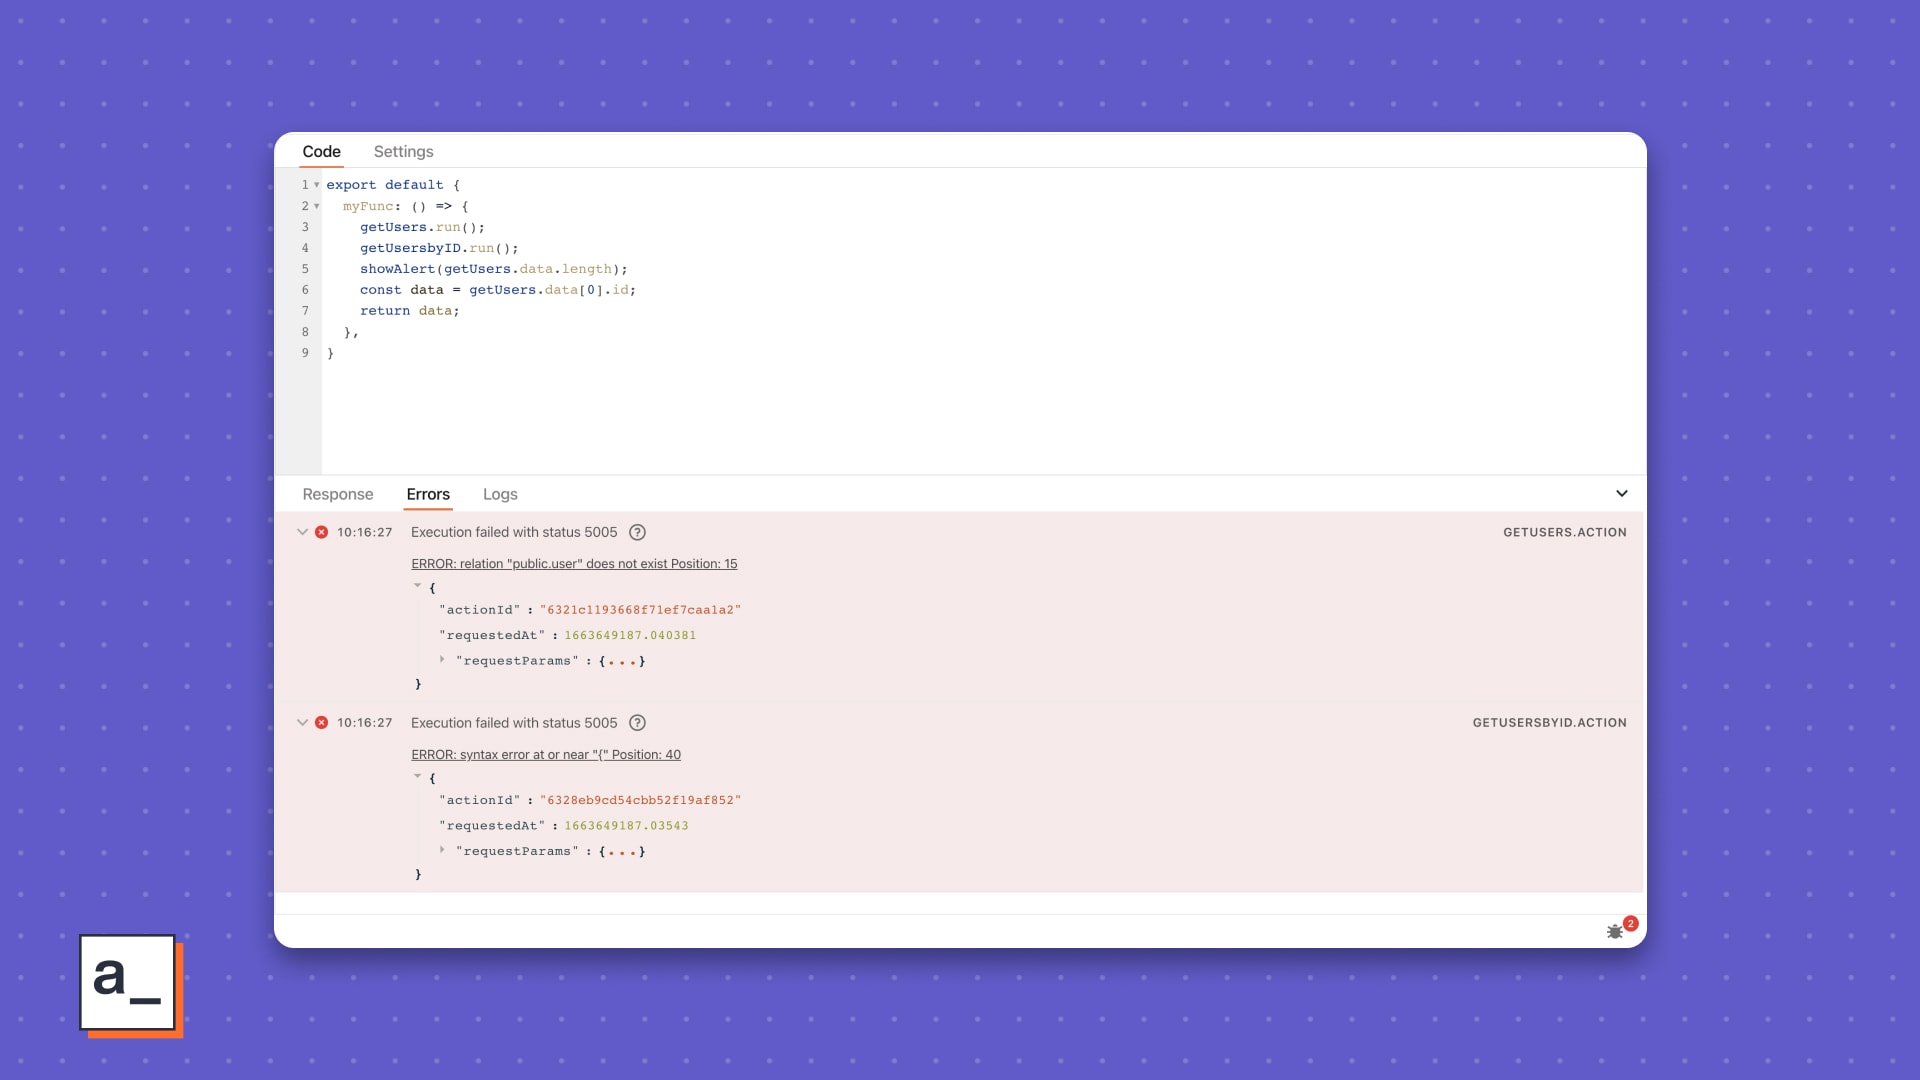Open the public.user relation error link
Image resolution: width=1920 pixels, height=1080 pixels.
[x=574, y=564]
